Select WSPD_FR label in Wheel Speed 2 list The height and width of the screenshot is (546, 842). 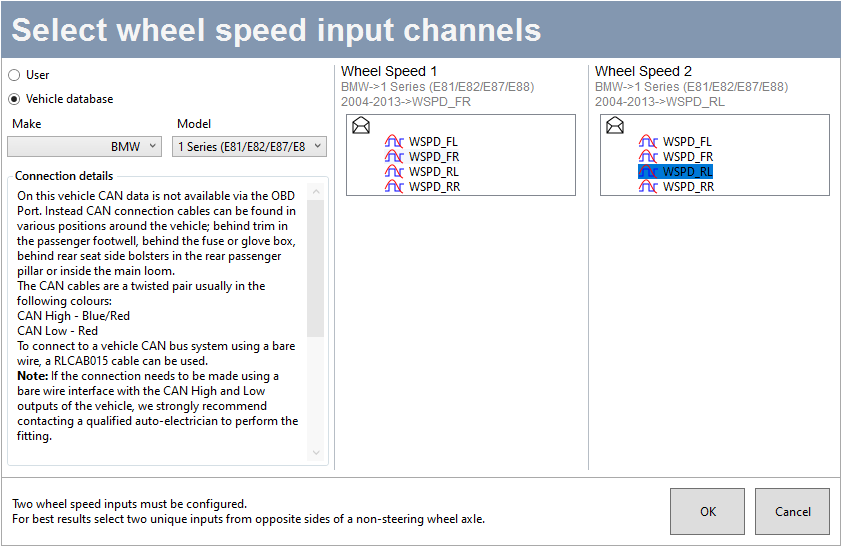tap(688, 157)
